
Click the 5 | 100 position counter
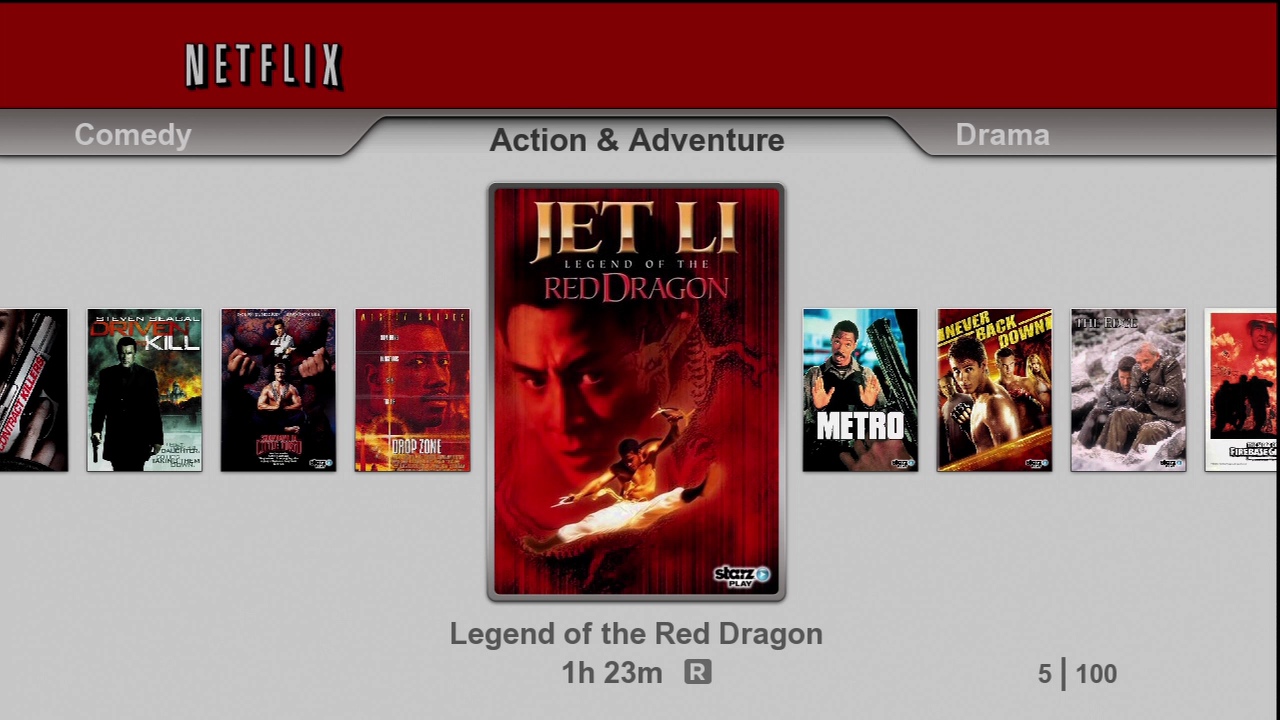pyautogui.click(x=1077, y=674)
